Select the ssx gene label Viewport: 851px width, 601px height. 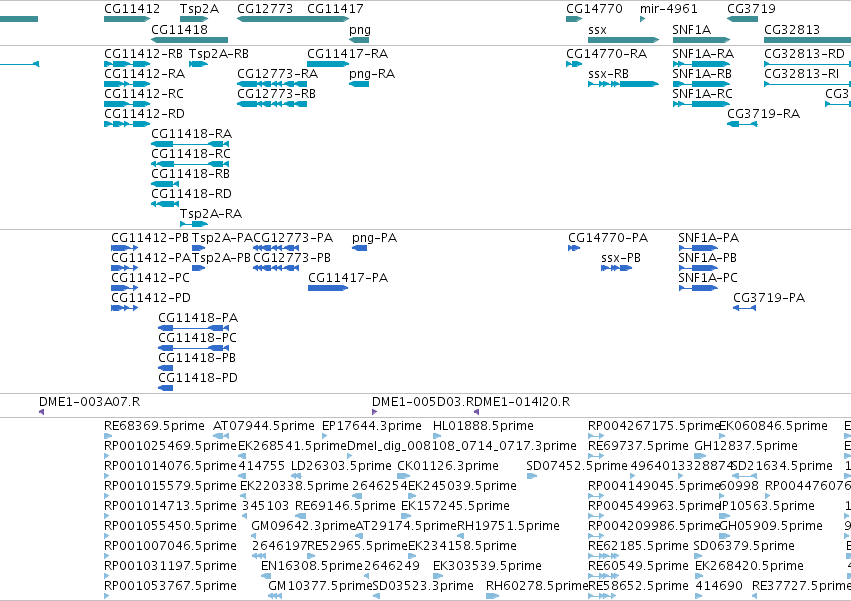click(x=597, y=29)
